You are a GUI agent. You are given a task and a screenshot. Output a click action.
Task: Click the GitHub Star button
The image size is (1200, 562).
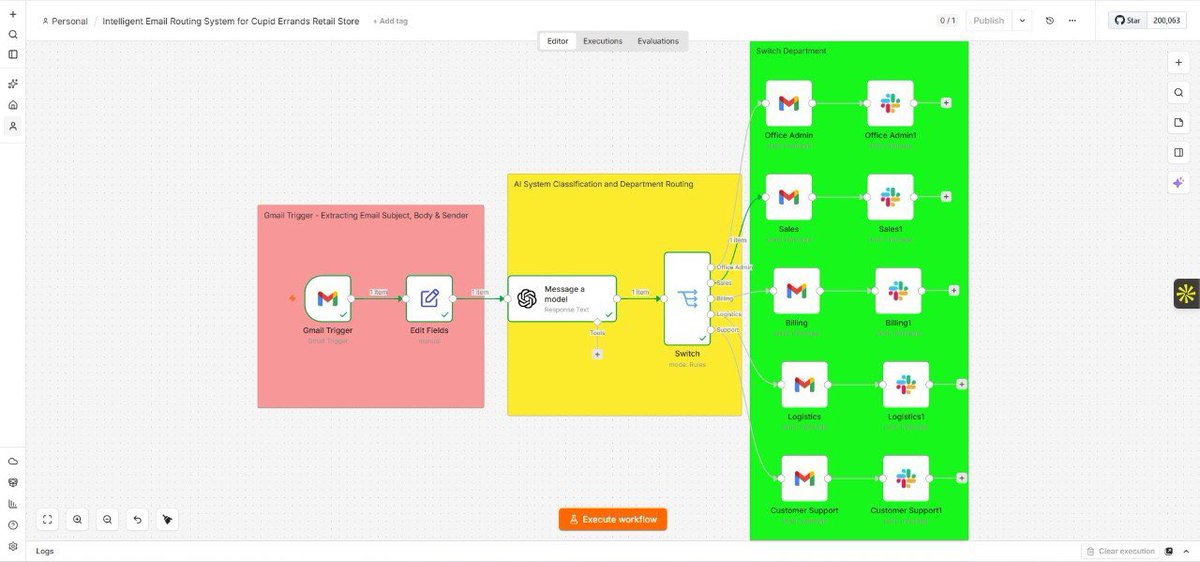click(x=1128, y=20)
